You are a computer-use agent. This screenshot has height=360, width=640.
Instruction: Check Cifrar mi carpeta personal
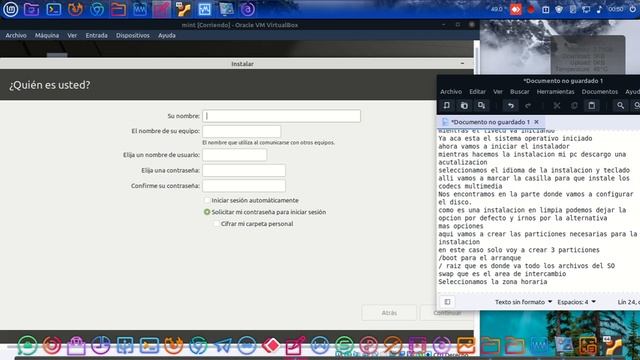click(216, 224)
